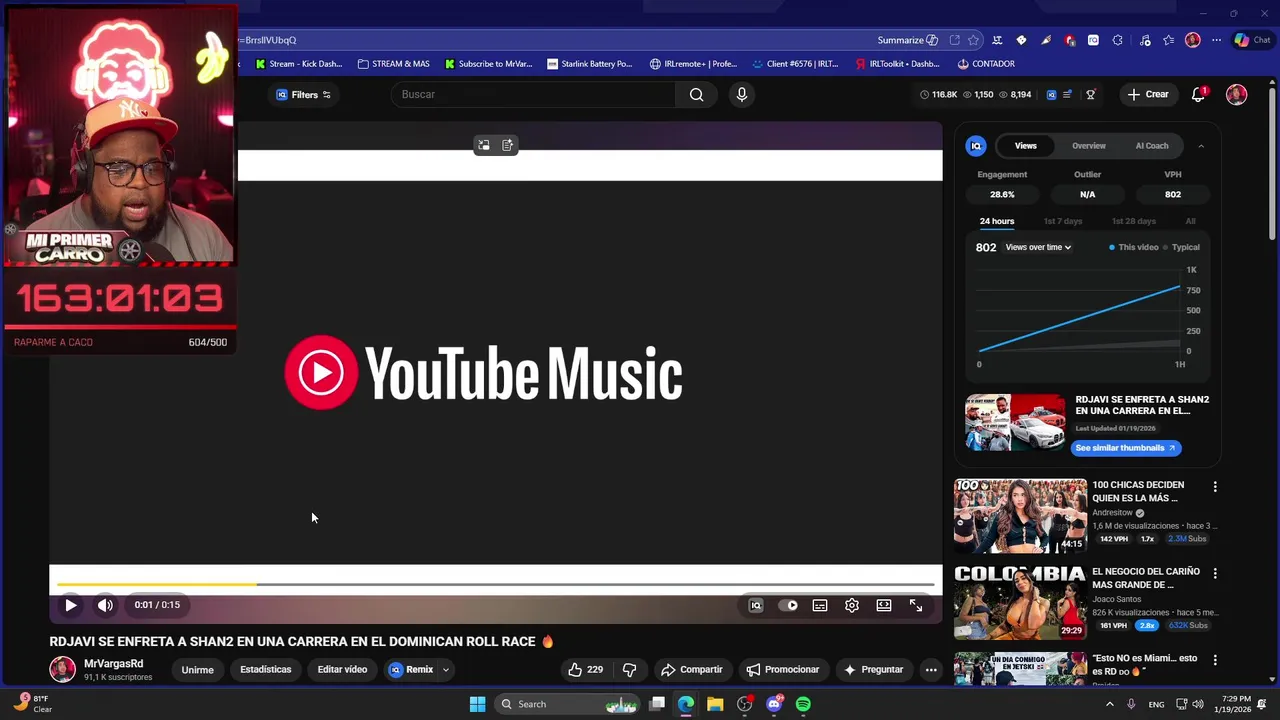Expand the Remix dropdown arrow

[446, 670]
